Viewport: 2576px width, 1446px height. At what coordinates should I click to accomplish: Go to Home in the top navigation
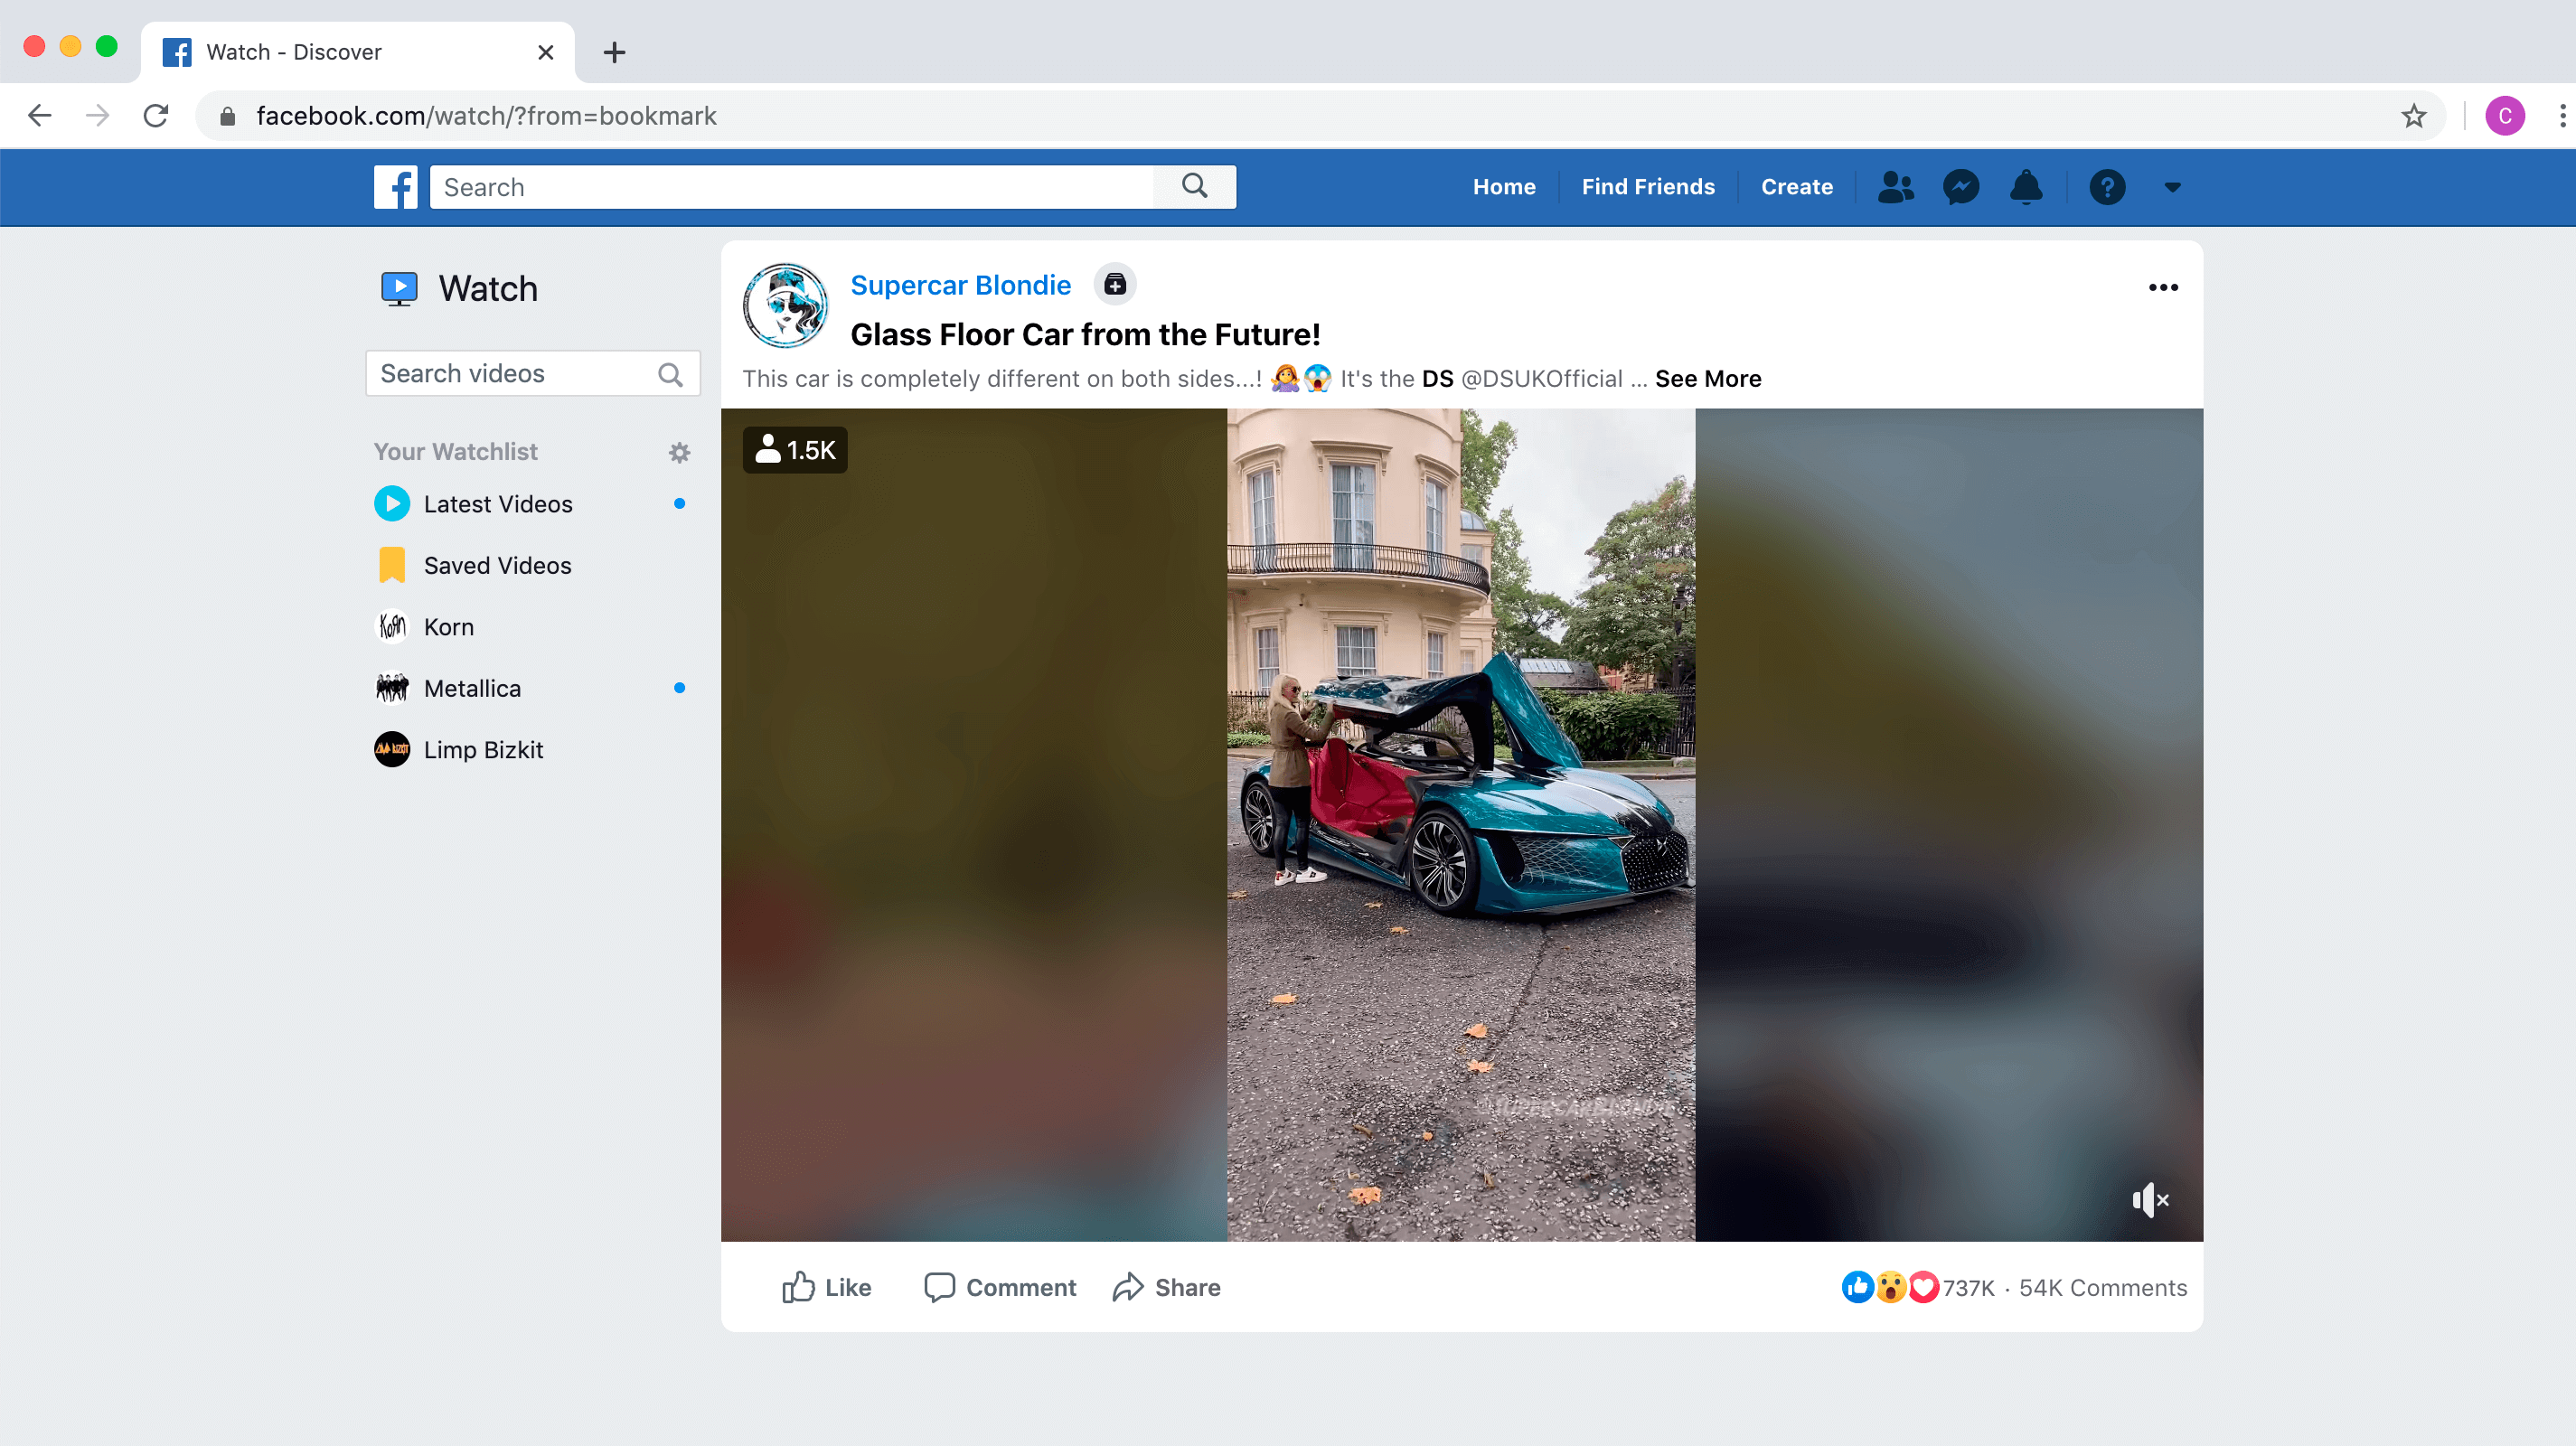tap(1503, 187)
